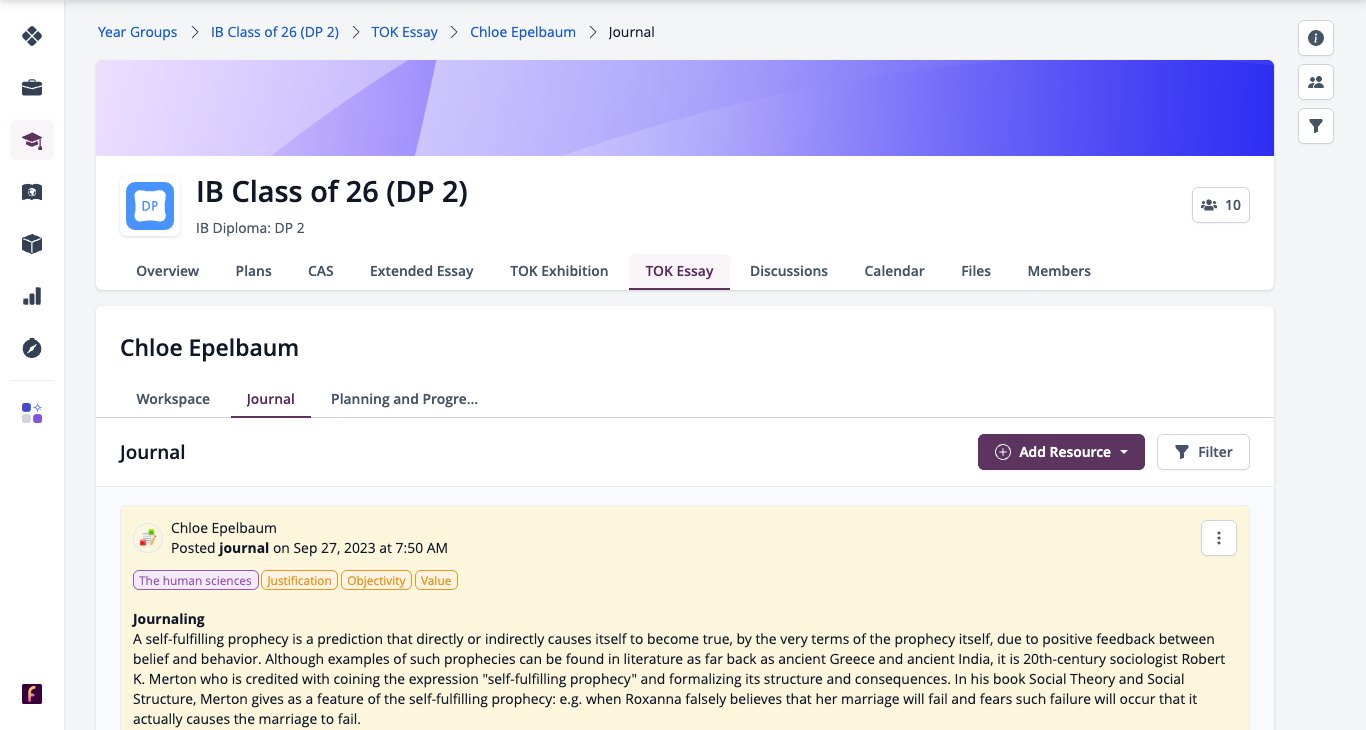The height and width of the screenshot is (730, 1366).
Task: Open the book reader sidebar icon
Action: tap(32, 192)
